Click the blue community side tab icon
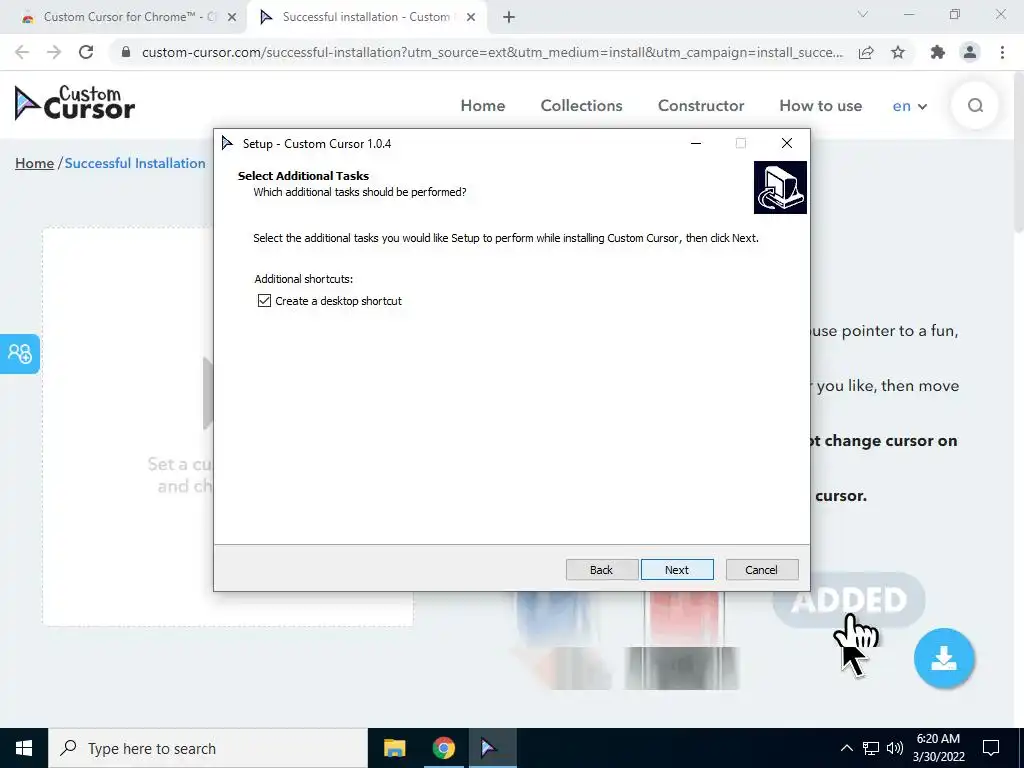Image resolution: width=1024 pixels, height=768 pixels. (x=20, y=354)
